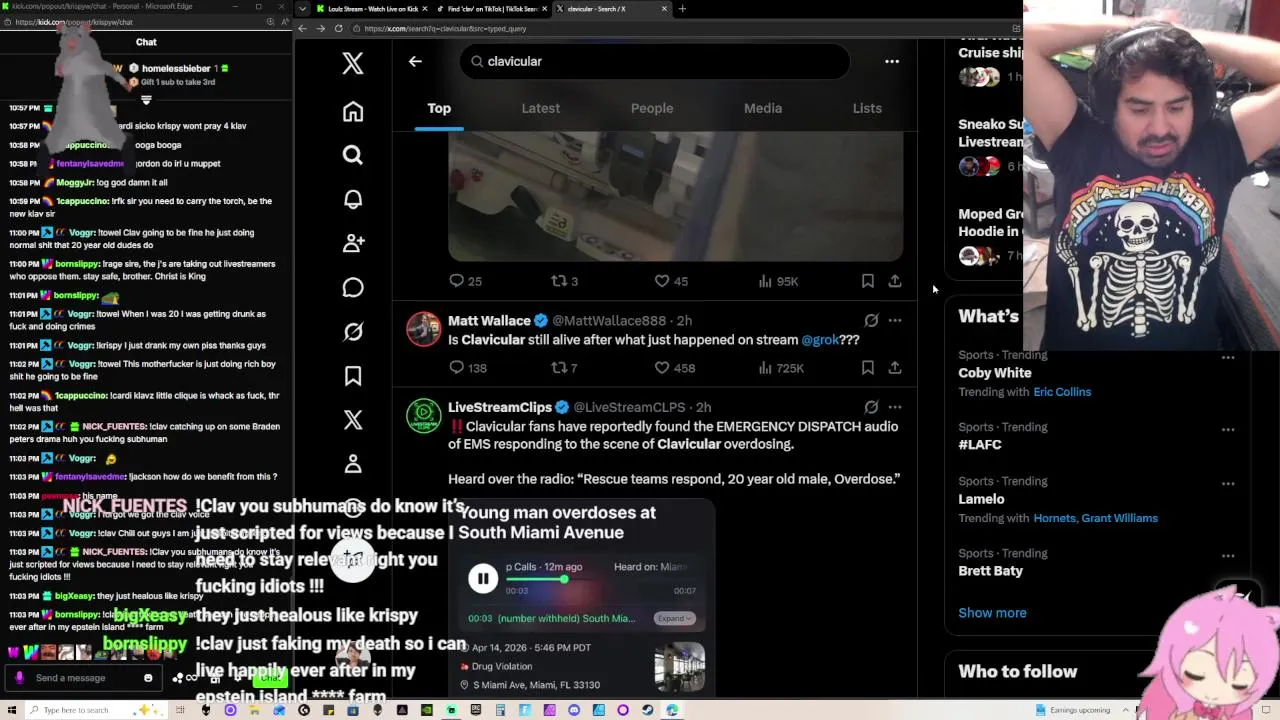Screen dimensions: 1280x720
Task: Open more options on Matt Wallace's post
Action: coord(894,320)
